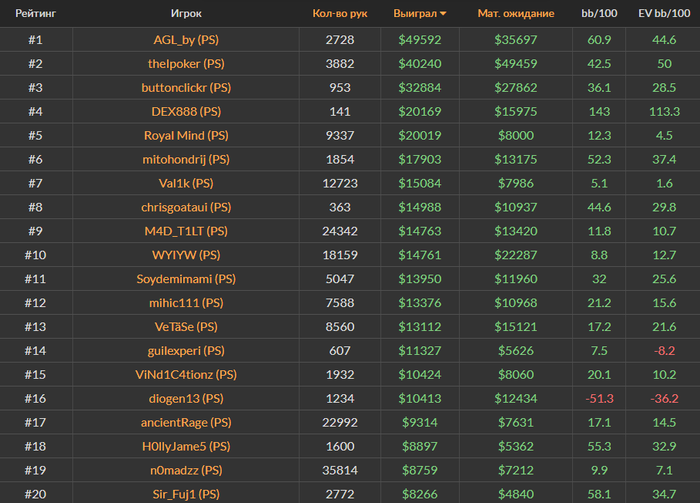Click the Кол-во рук column header
This screenshot has height=503, width=700.
point(339,14)
